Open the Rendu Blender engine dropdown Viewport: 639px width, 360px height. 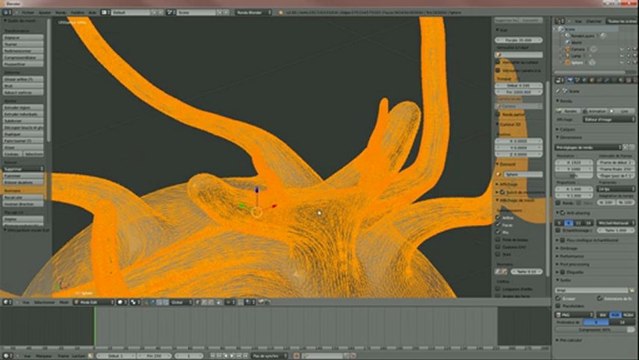coord(253,13)
